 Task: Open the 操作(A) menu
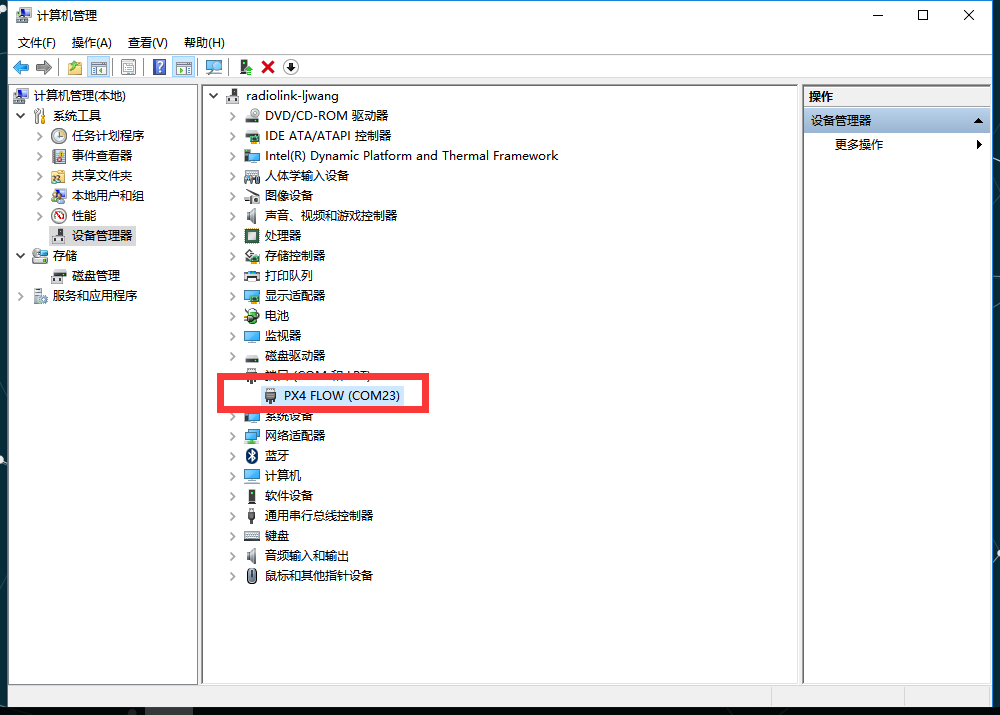pos(92,42)
